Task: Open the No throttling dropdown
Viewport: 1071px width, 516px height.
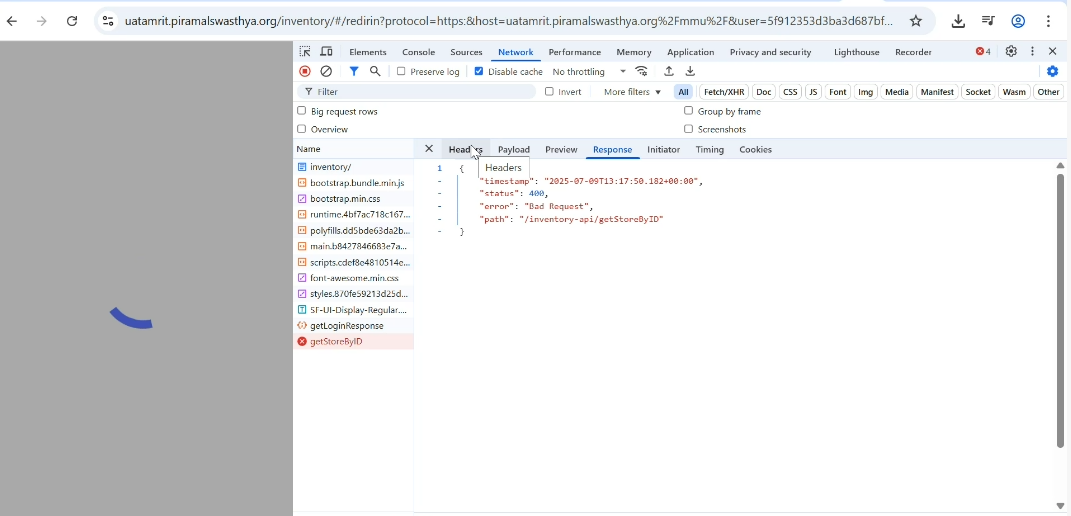Action: (589, 71)
